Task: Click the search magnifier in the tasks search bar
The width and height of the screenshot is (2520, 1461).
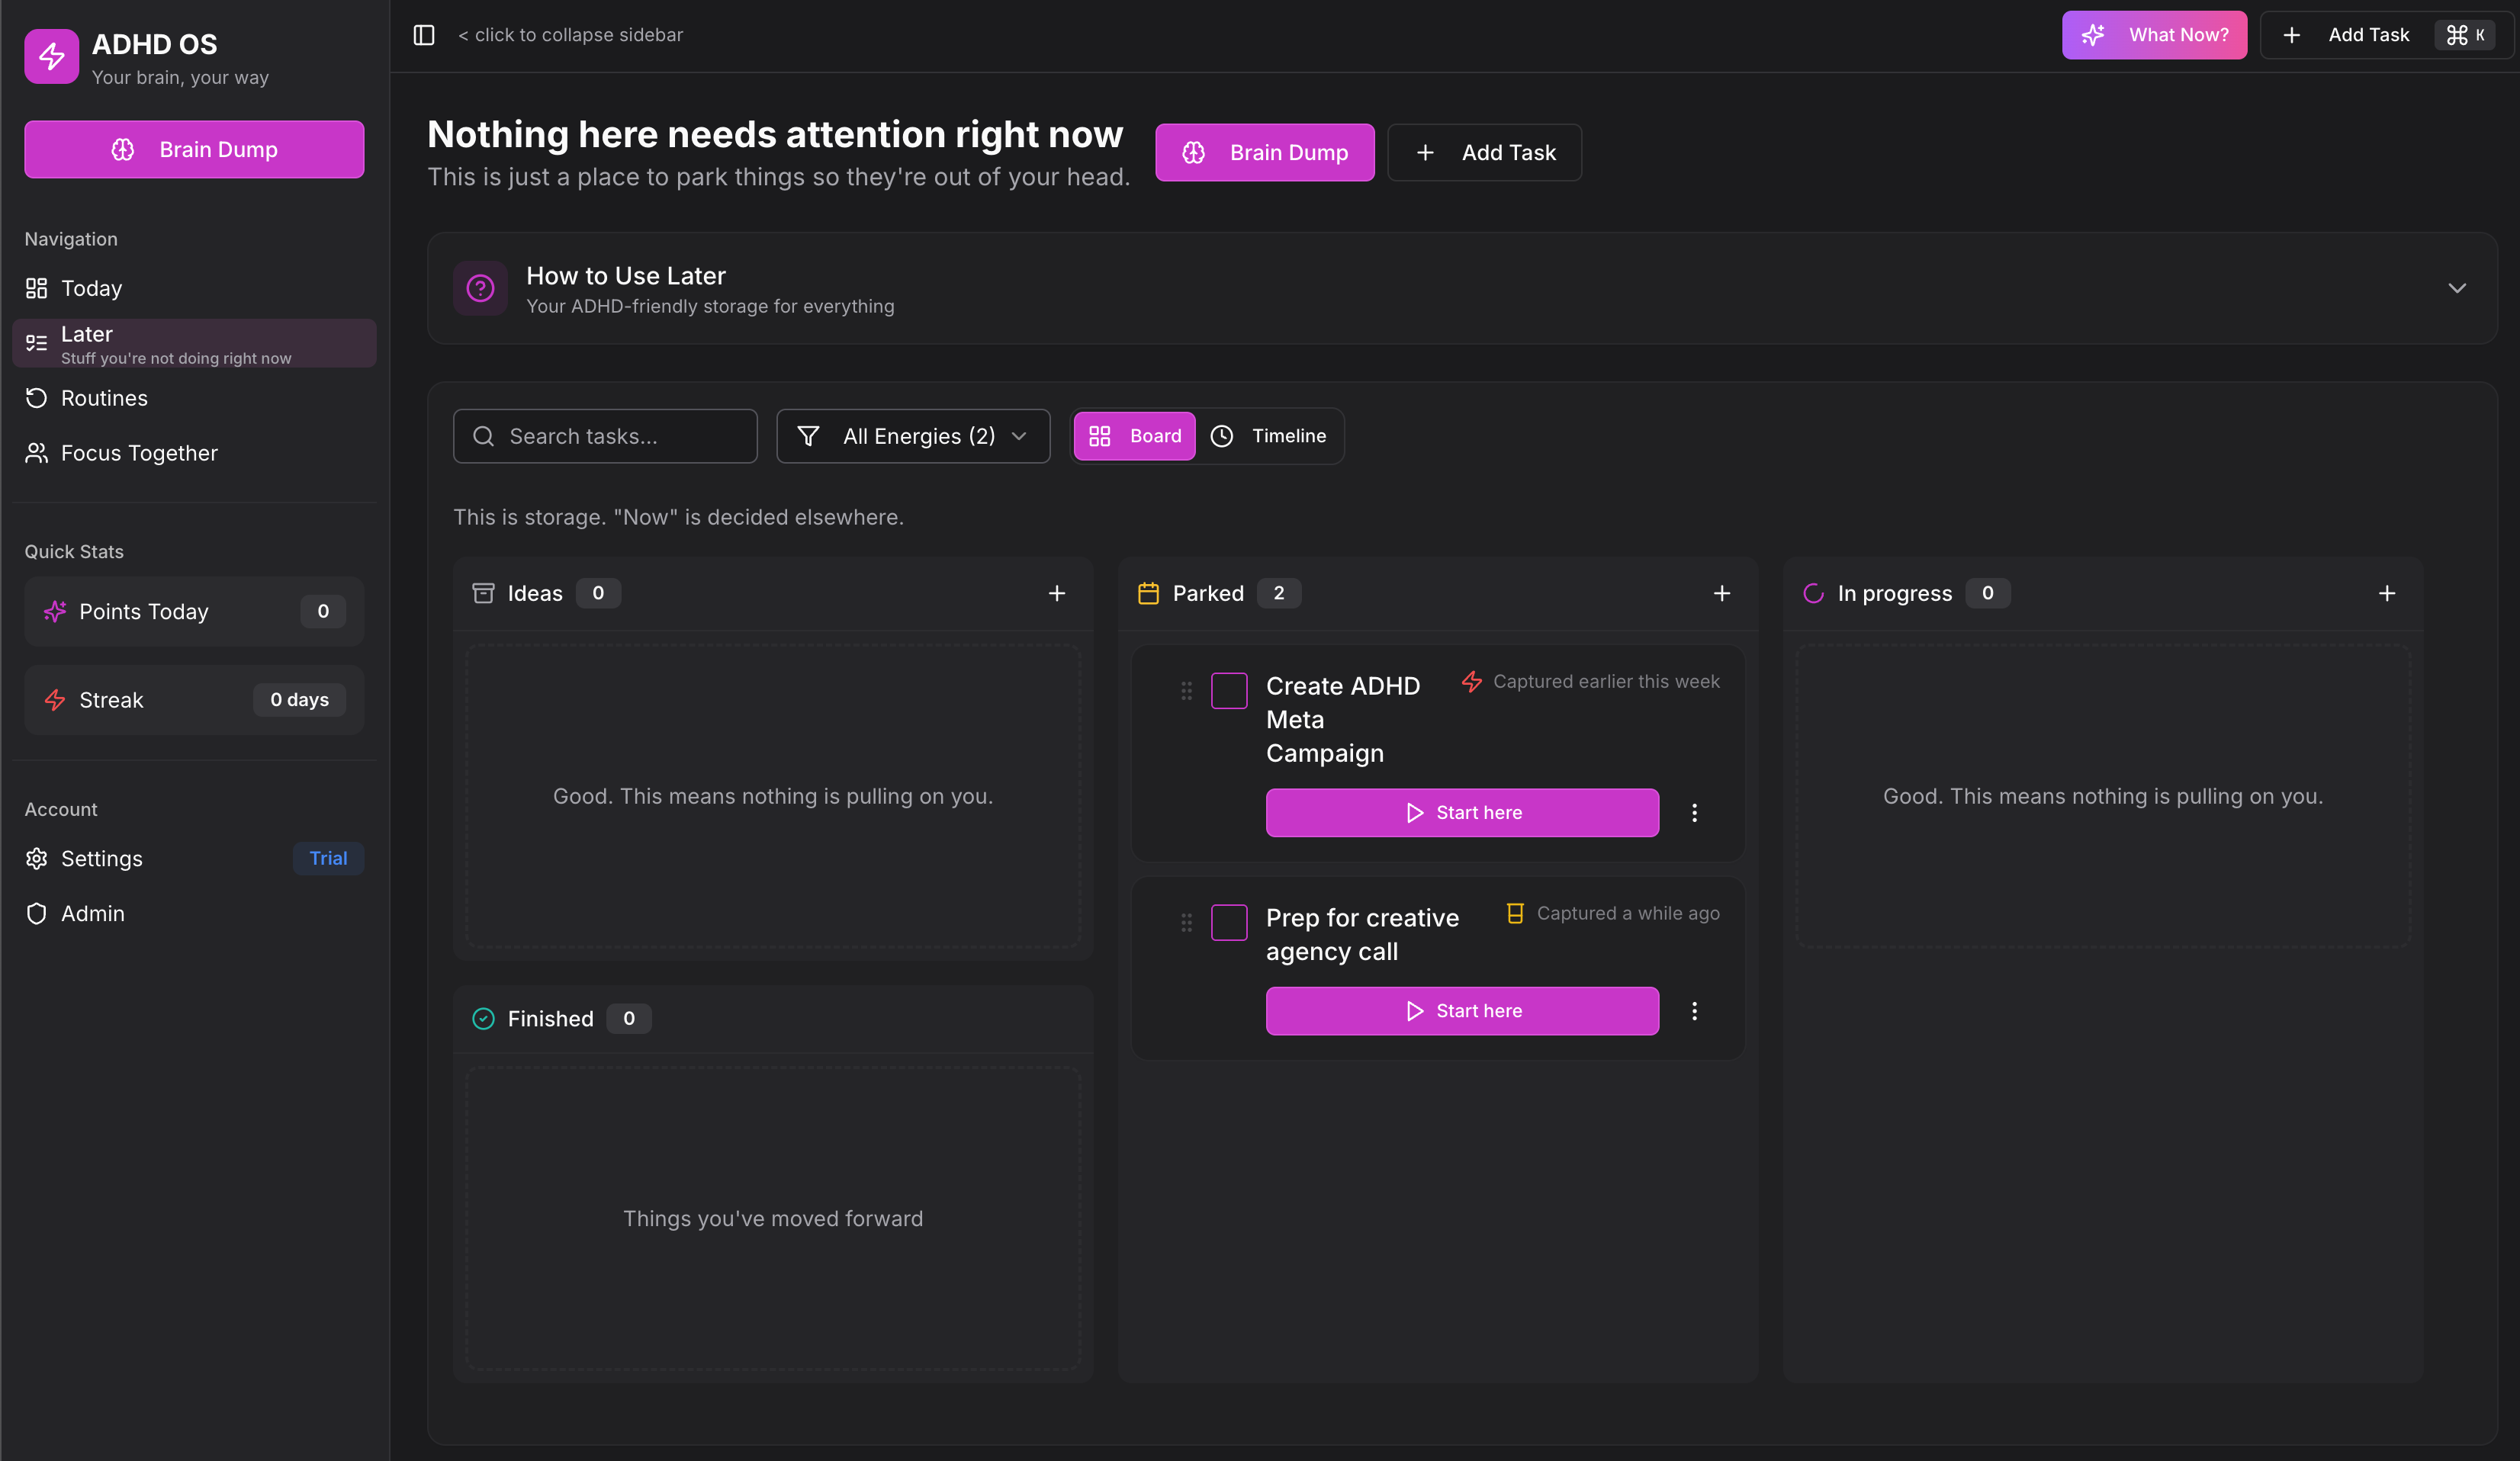Action: pyautogui.click(x=484, y=436)
